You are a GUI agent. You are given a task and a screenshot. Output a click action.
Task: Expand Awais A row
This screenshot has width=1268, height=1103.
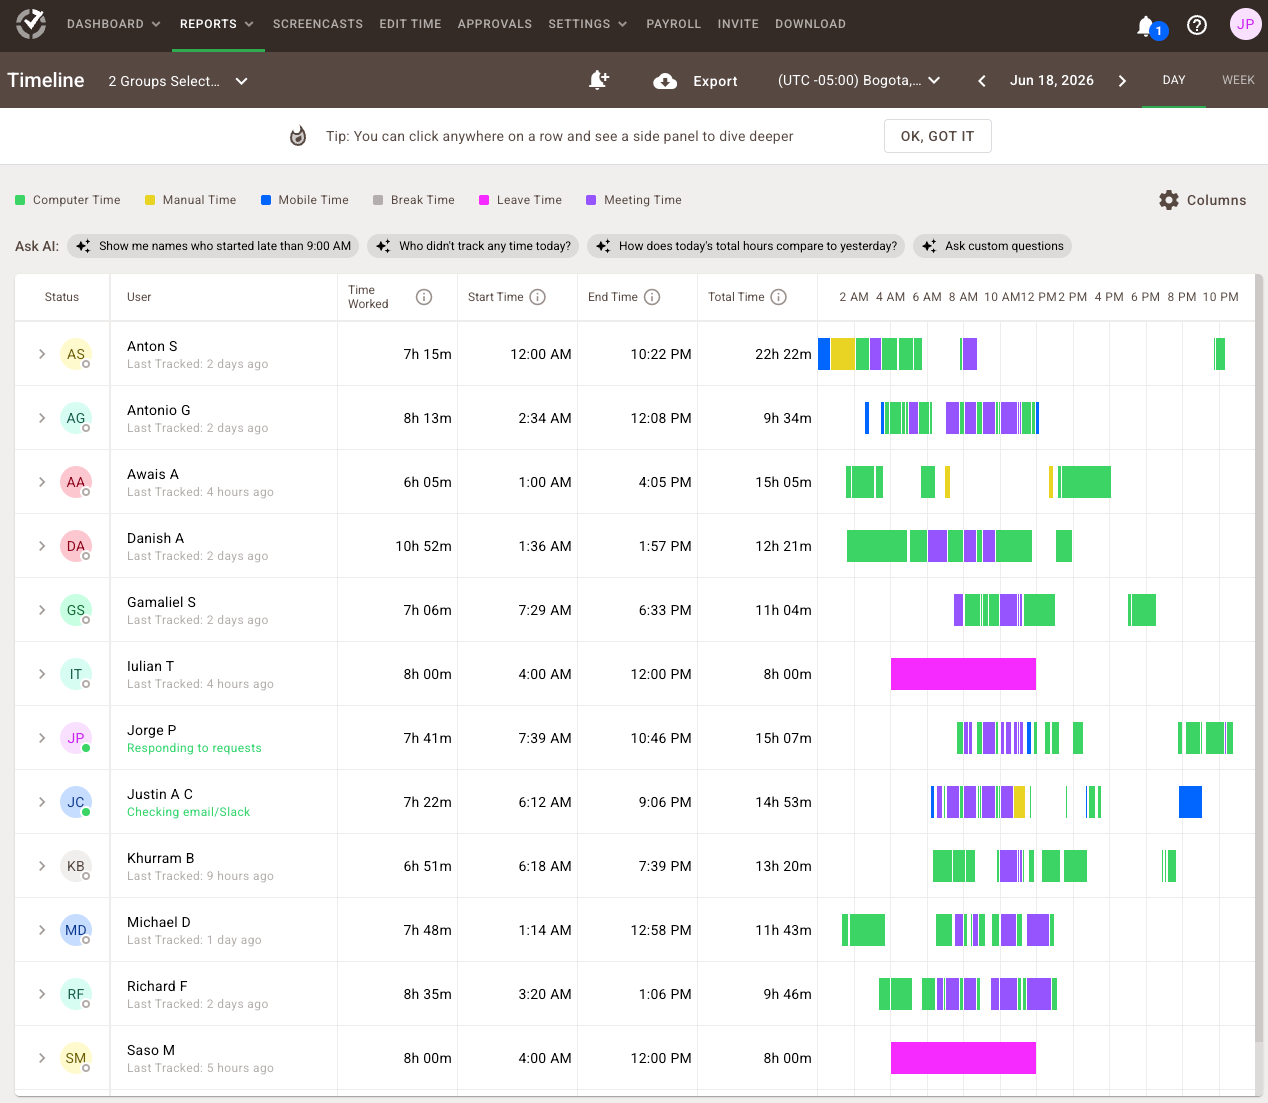[42, 482]
